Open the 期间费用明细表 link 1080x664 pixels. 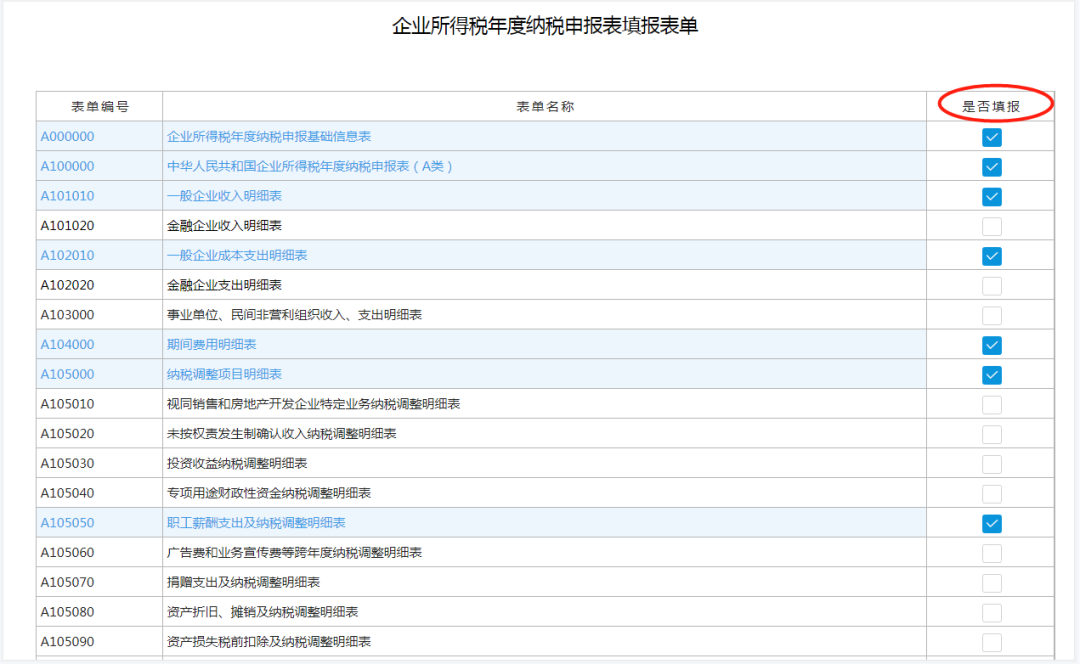[211, 344]
